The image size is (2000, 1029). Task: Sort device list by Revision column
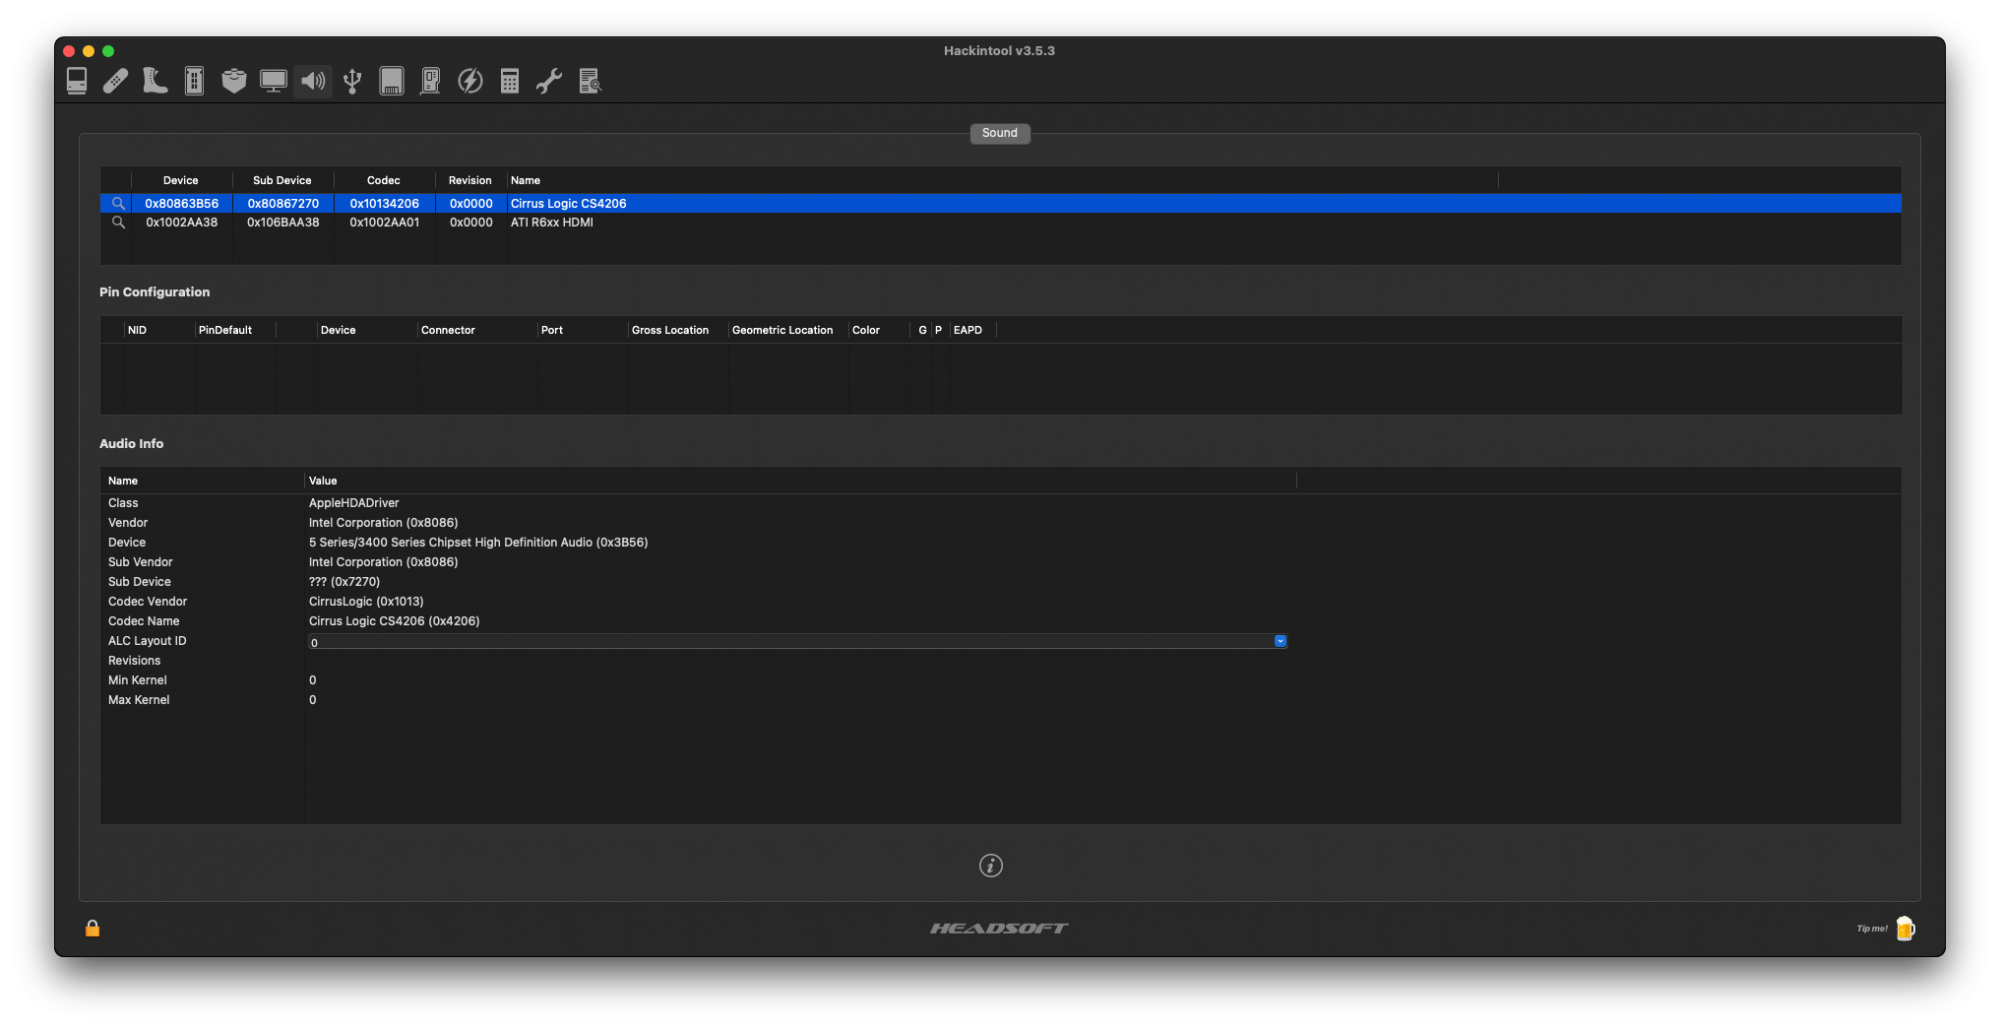coord(470,180)
